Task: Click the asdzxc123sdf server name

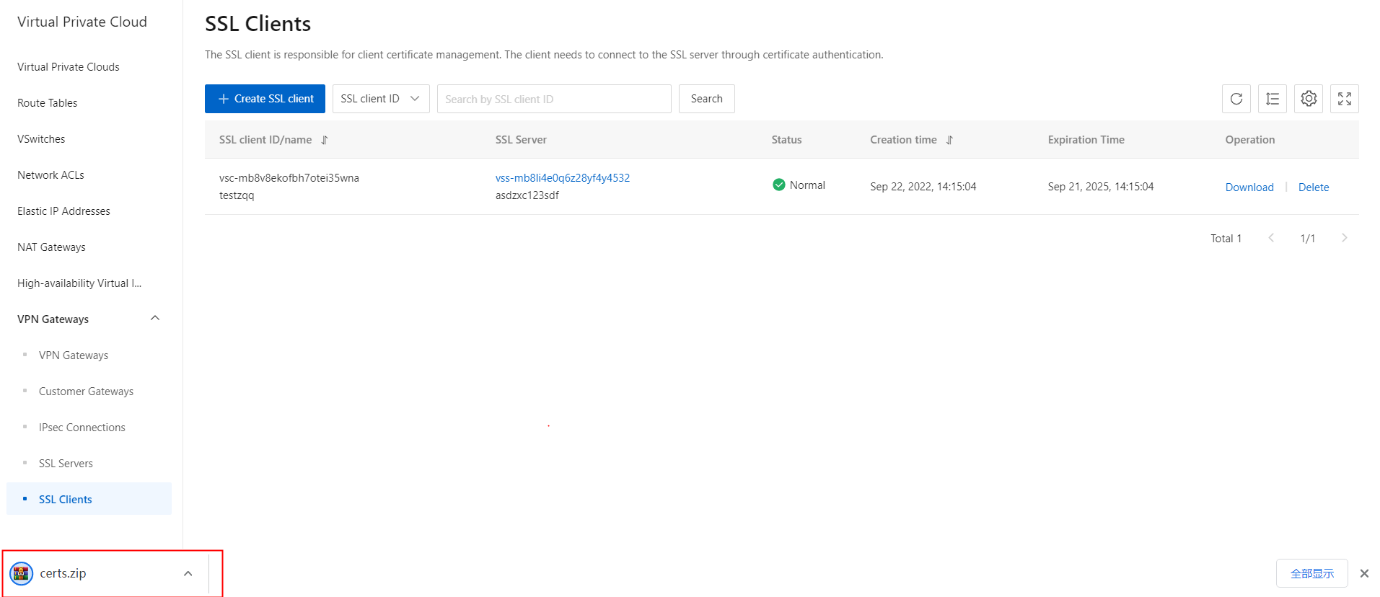Action: (x=527, y=195)
